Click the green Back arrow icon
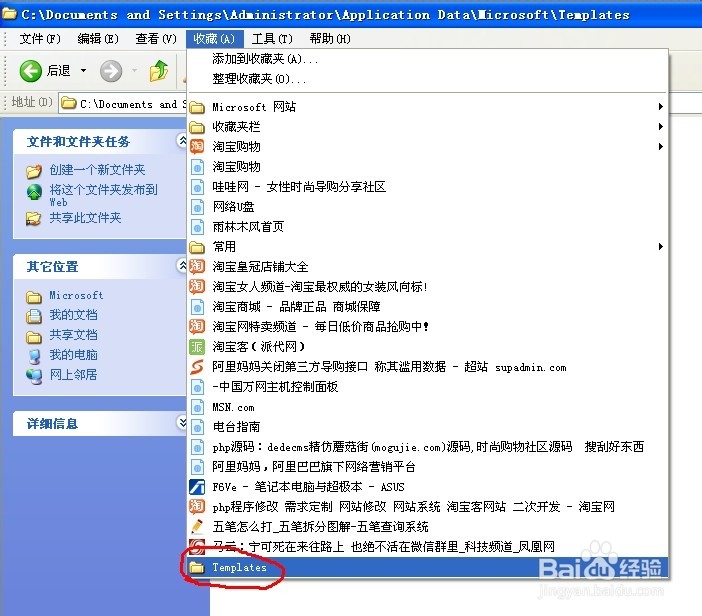Image resolution: width=702 pixels, height=616 pixels. (x=30, y=71)
